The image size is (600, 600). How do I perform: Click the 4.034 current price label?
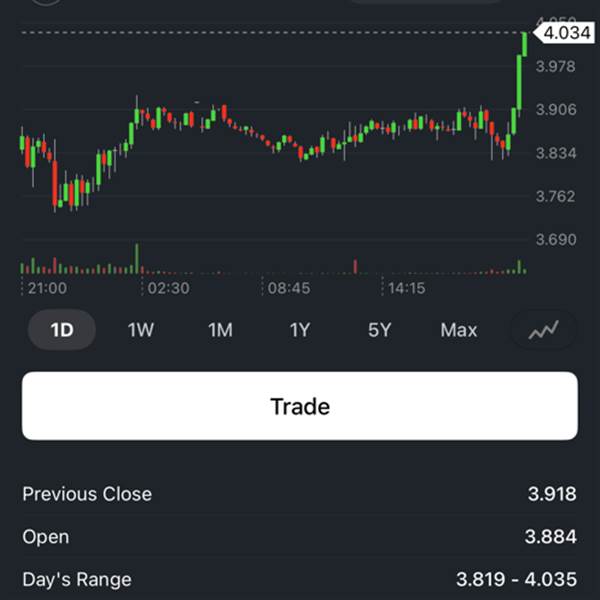[563, 33]
